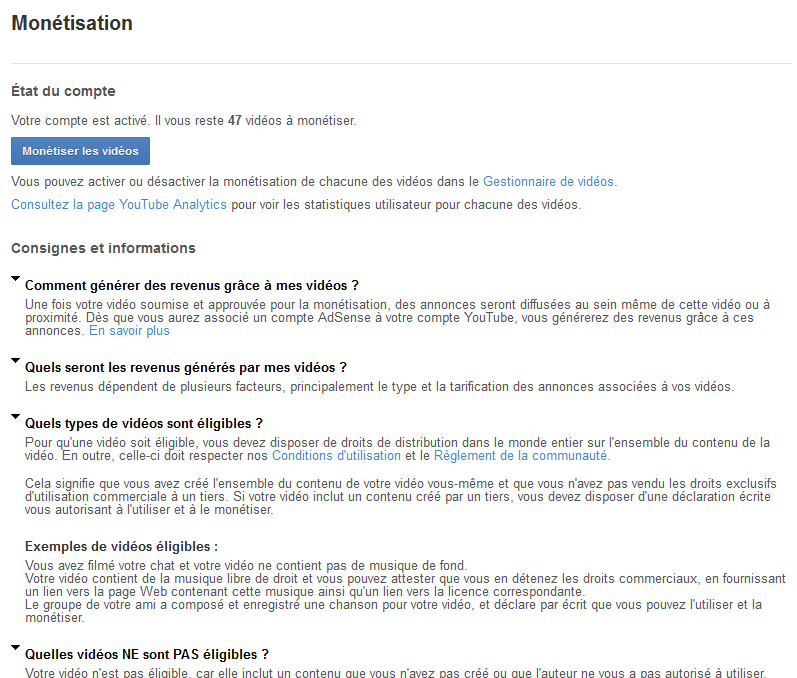This screenshot has height=678, width=797.
Task: Click question title Quels seront les revenus générés
Action: pyautogui.click(x=185, y=367)
